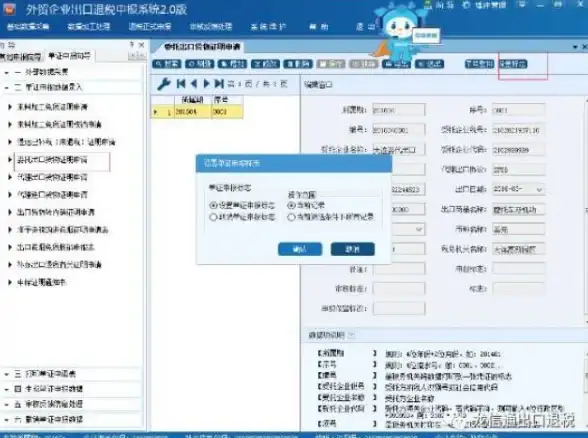
Task: Click the 刷新 refresh toolbar button
Action: click(x=200, y=64)
